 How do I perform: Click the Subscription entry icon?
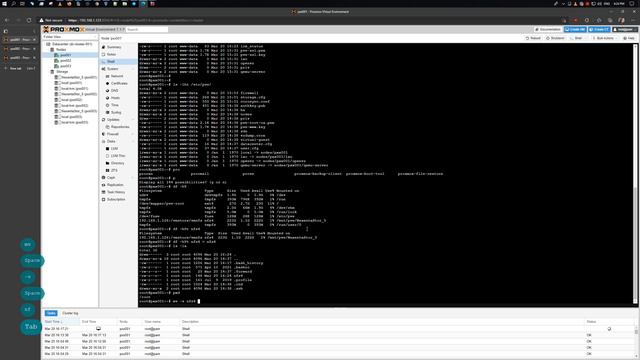coord(103,200)
